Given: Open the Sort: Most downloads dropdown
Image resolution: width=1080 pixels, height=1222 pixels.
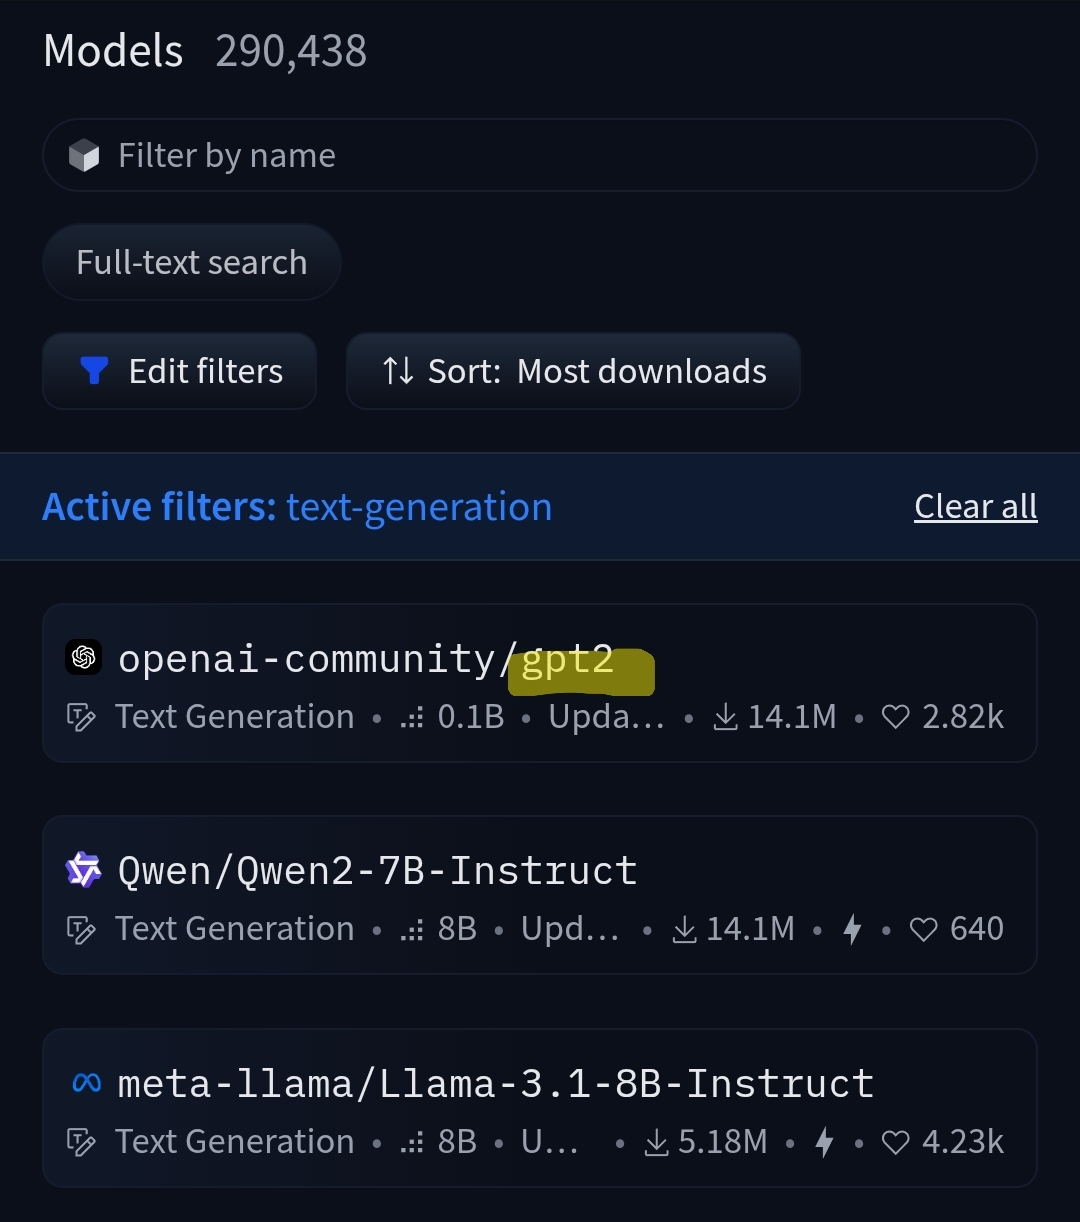Looking at the screenshot, I should (573, 371).
